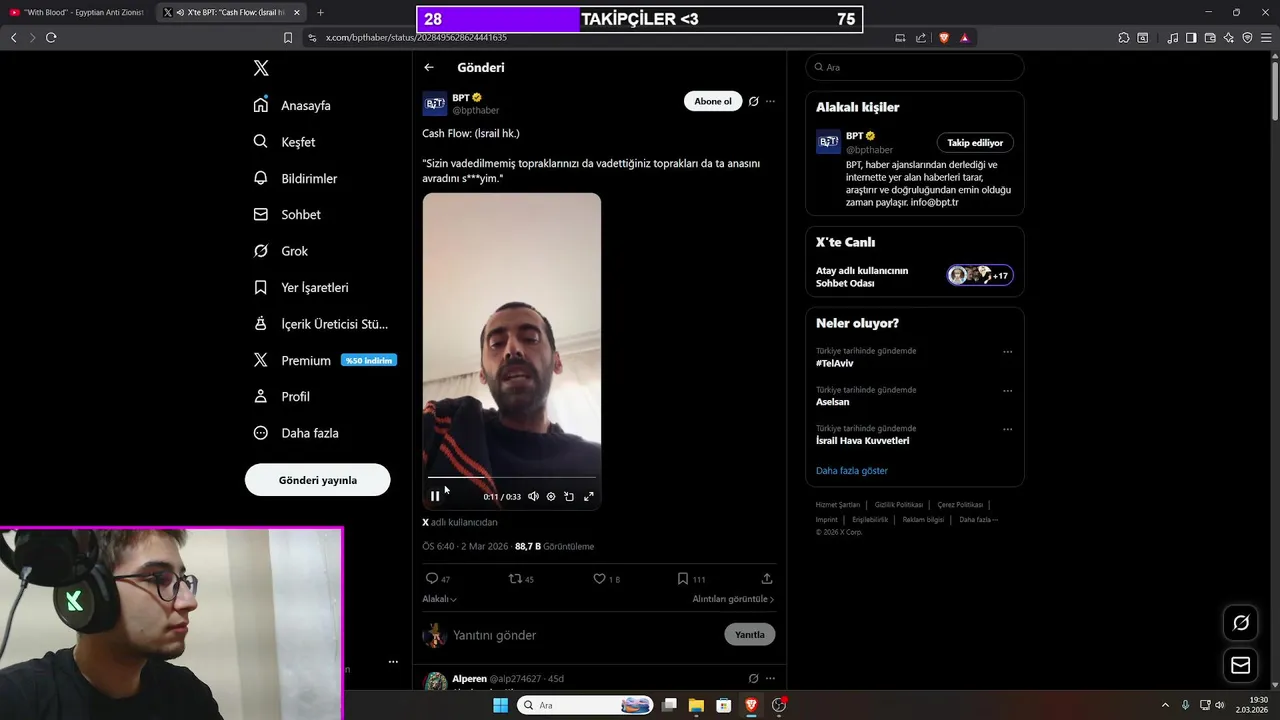Open a new browser tab
The height and width of the screenshot is (720, 1280).
[320, 12]
